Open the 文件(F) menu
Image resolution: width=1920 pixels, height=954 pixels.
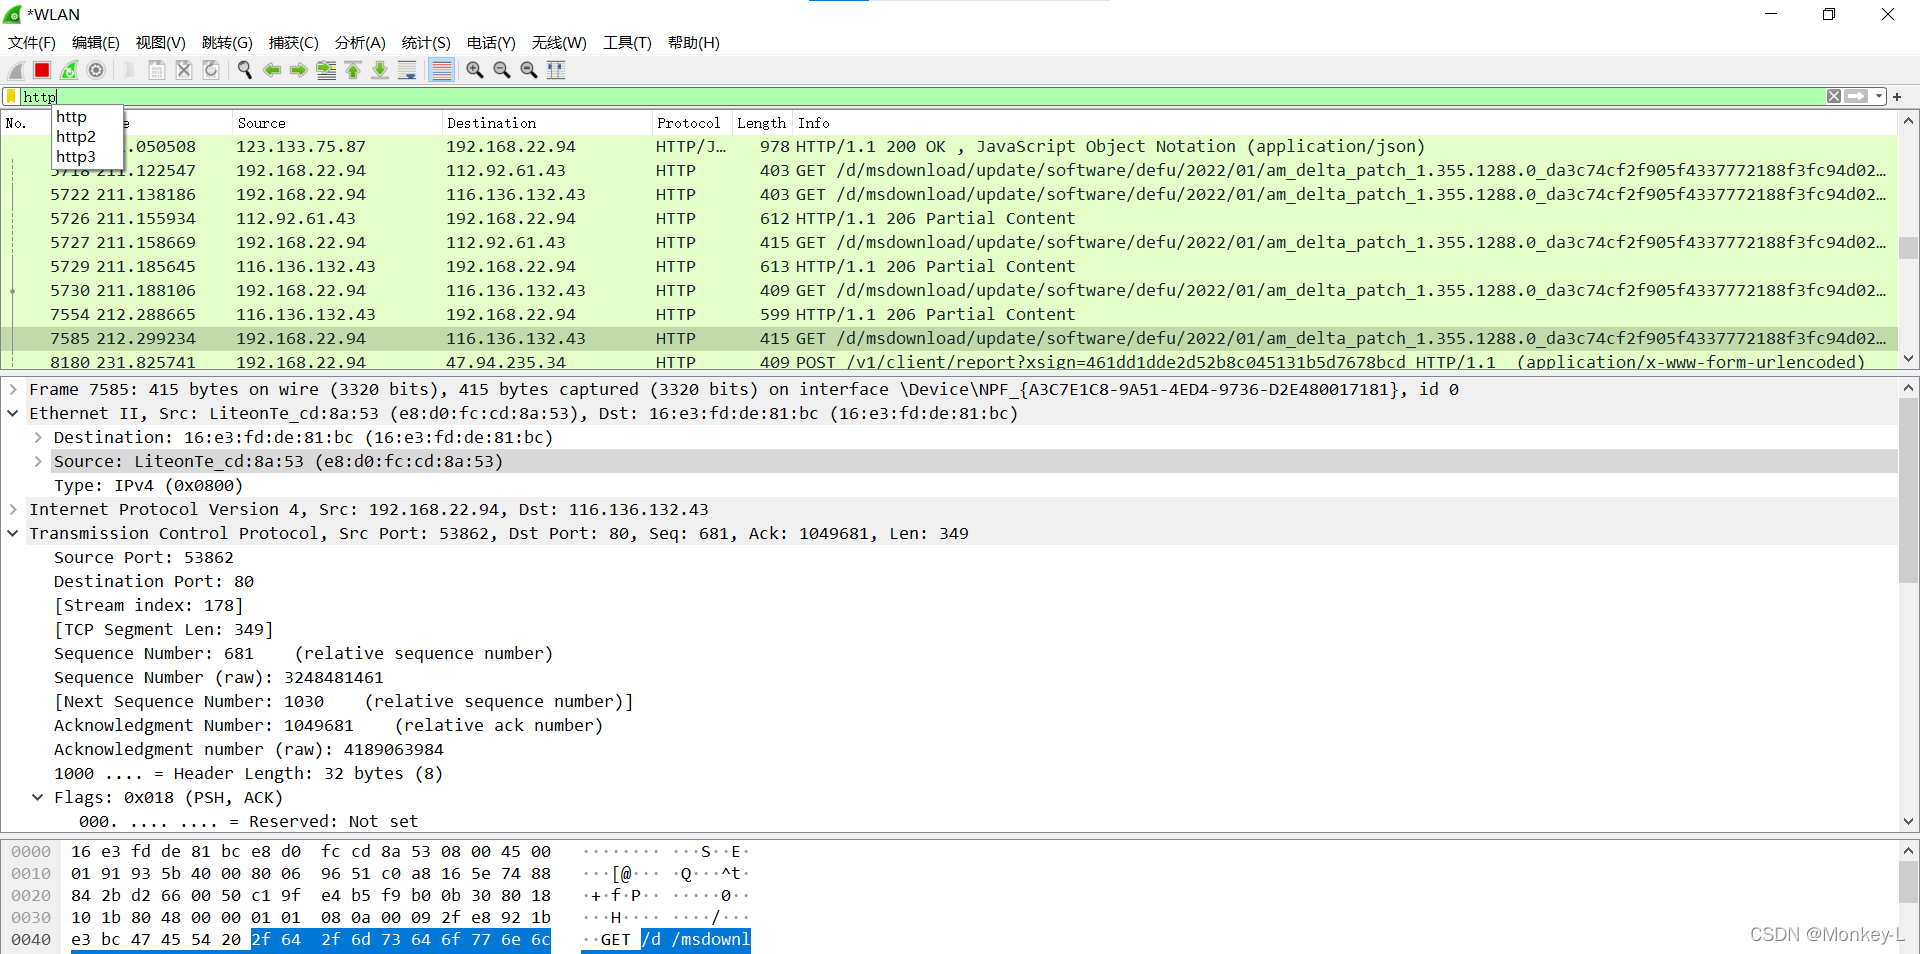pyautogui.click(x=32, y=43)
